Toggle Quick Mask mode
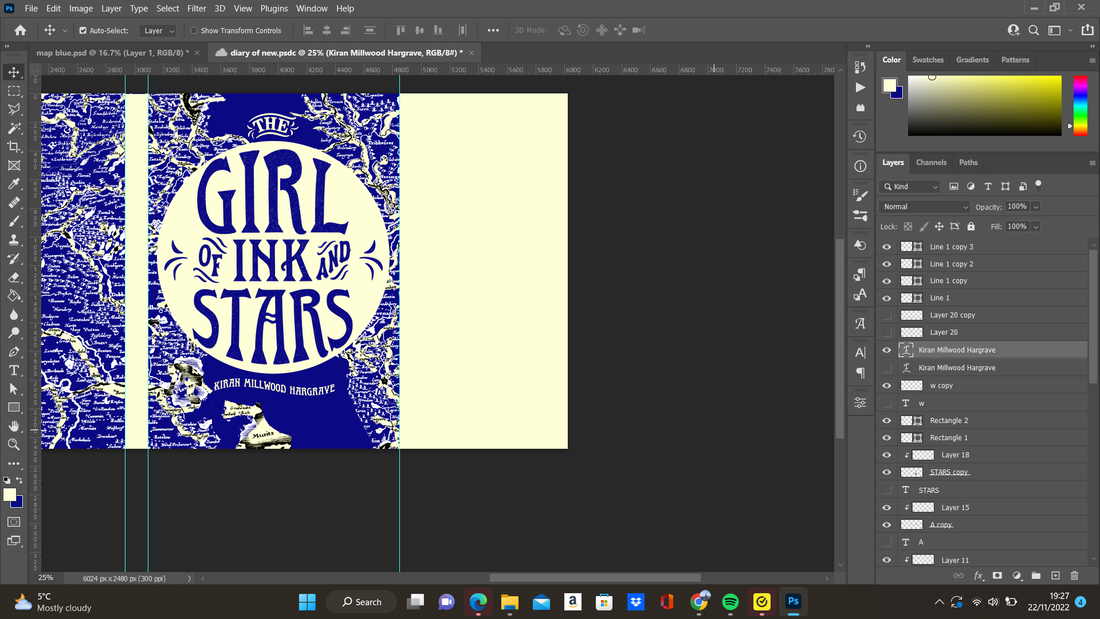 (13, 522)
